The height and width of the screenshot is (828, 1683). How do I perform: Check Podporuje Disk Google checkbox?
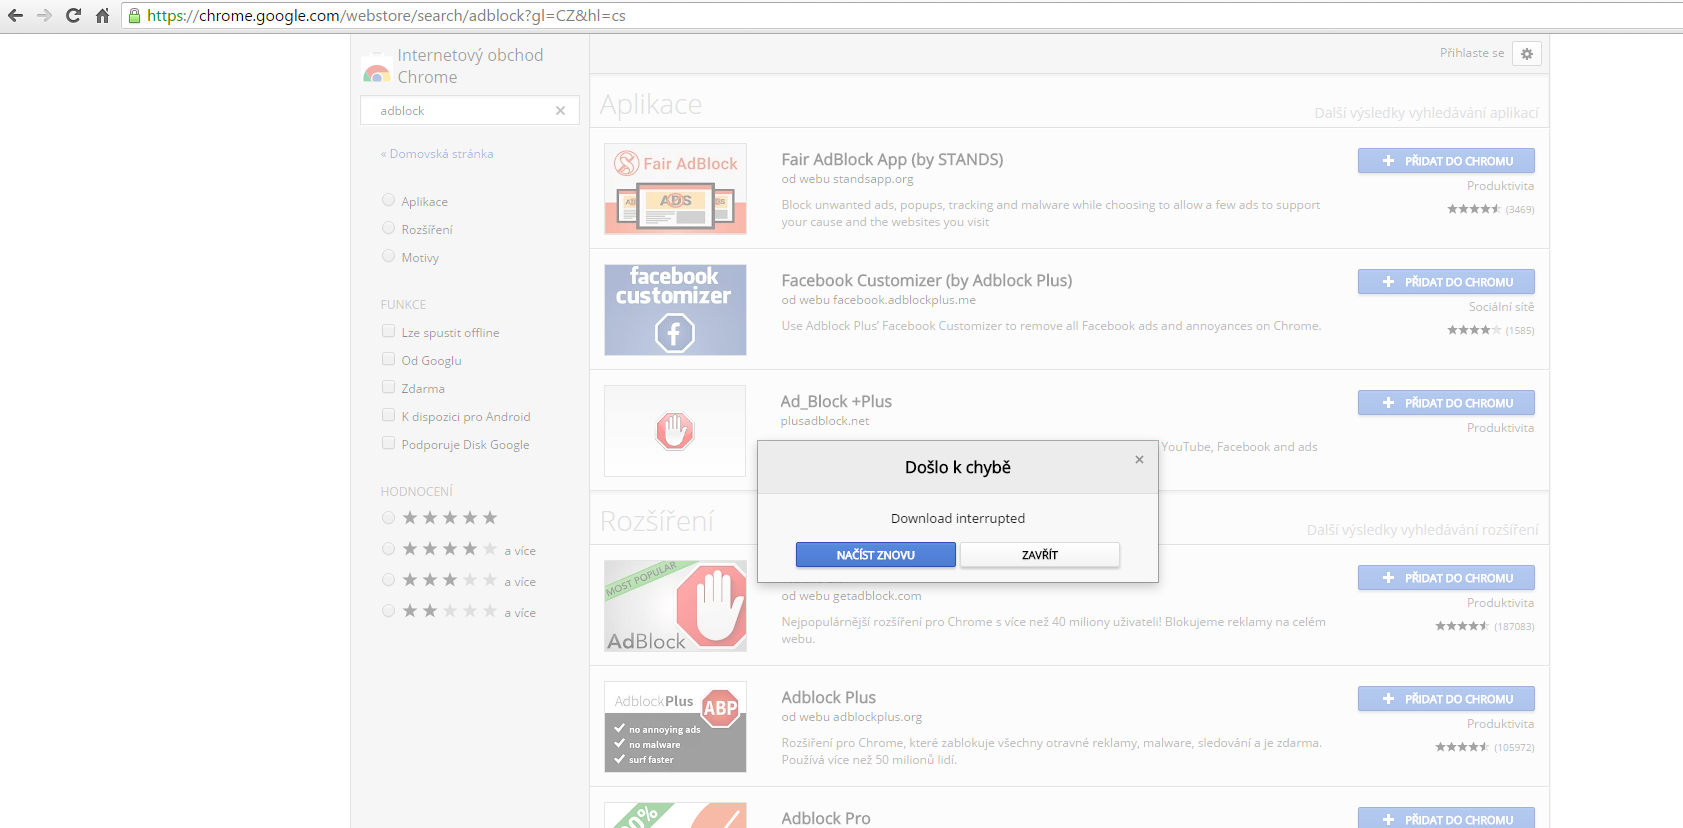[388, 443]
